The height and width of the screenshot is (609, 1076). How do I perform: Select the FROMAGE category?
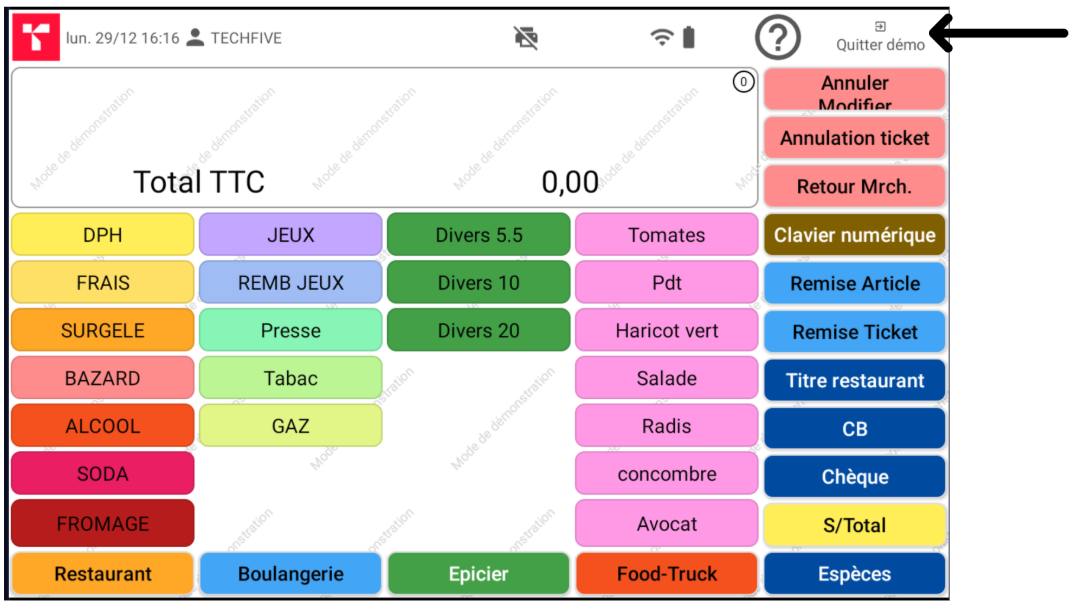[103, 524]
